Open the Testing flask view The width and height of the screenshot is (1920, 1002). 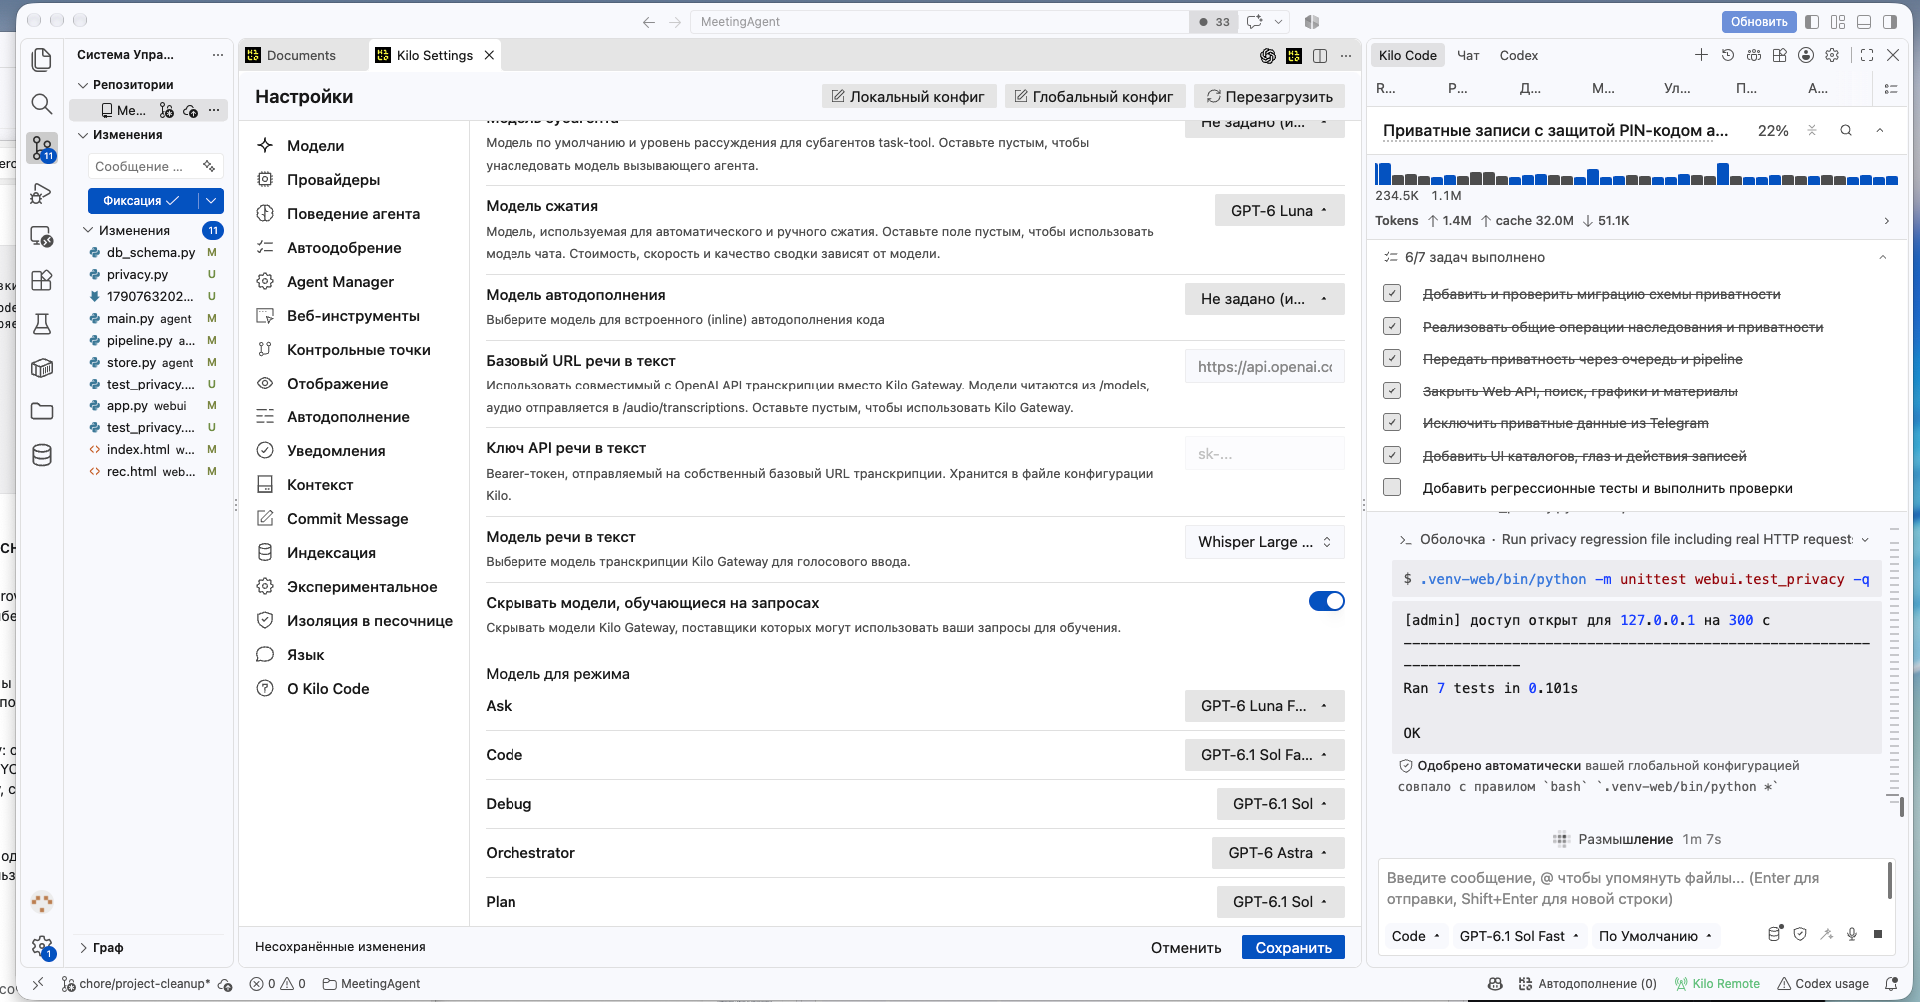click(x=42, y=324)
